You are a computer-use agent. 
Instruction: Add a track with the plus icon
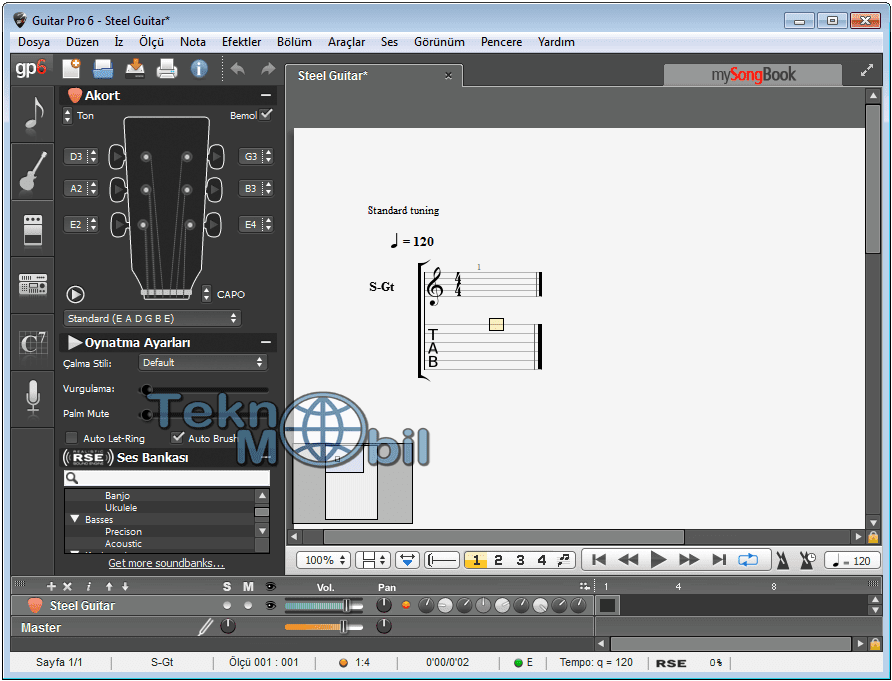coord(51,586)
